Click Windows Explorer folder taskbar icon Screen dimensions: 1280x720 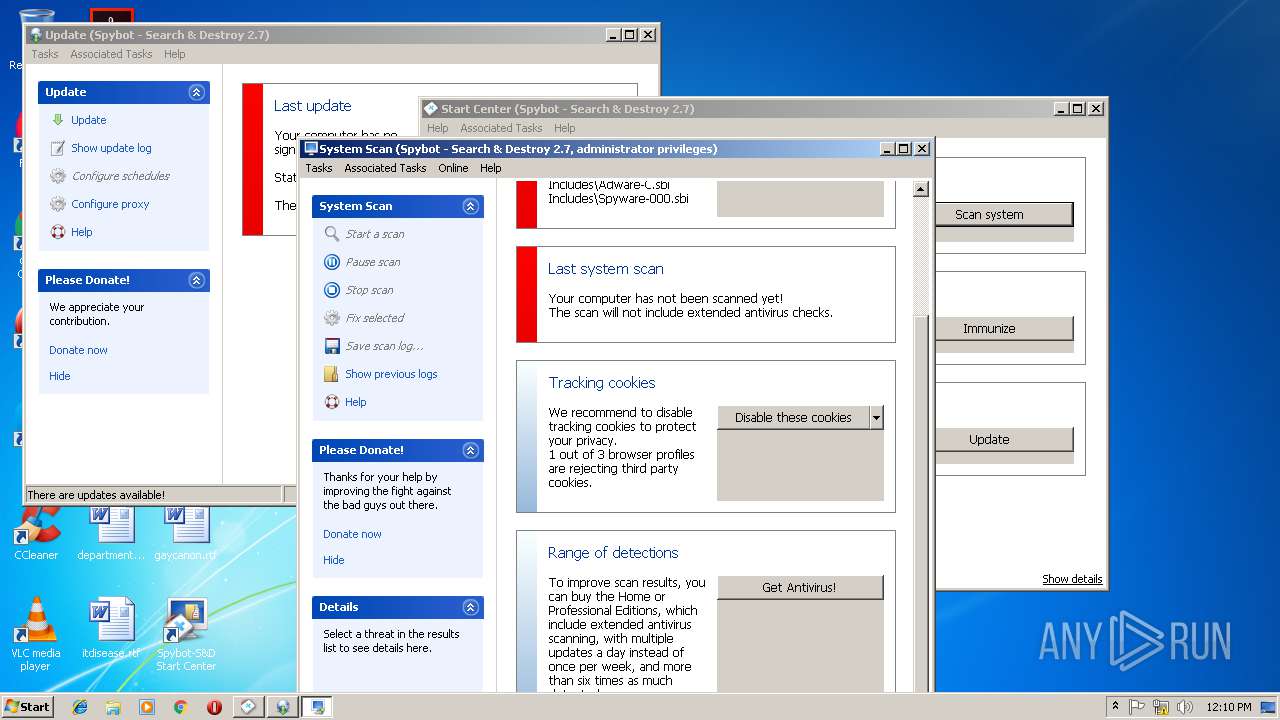click(x=113, y=707)
